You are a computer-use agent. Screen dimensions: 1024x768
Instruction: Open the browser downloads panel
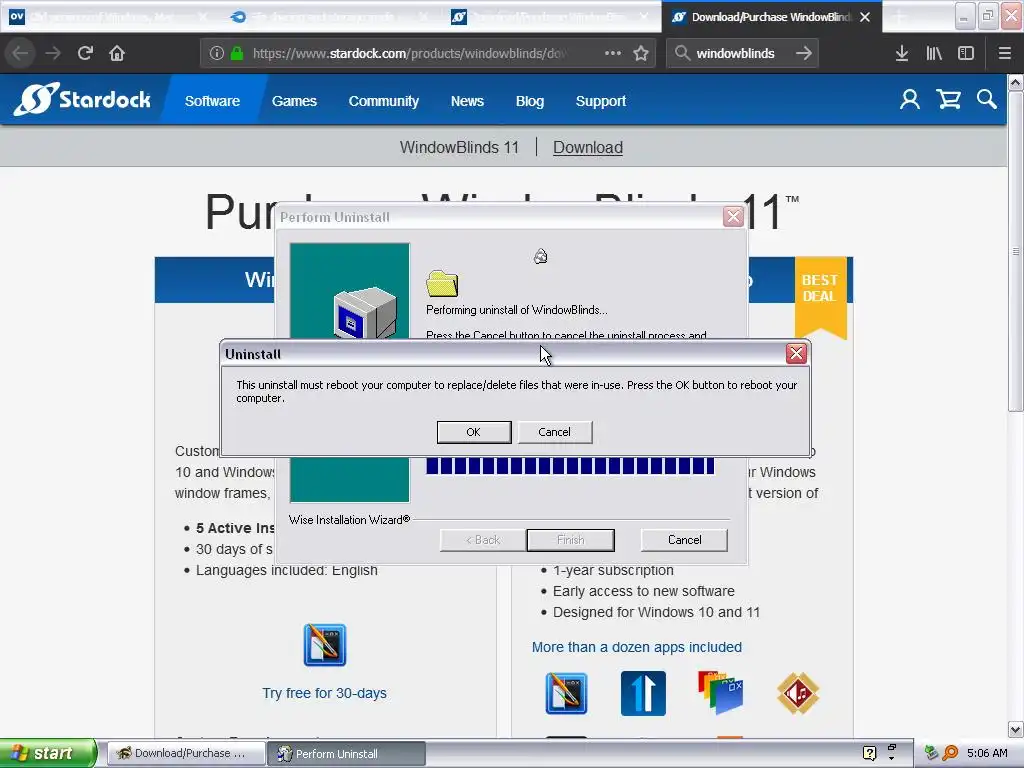[x=902, y=53]
